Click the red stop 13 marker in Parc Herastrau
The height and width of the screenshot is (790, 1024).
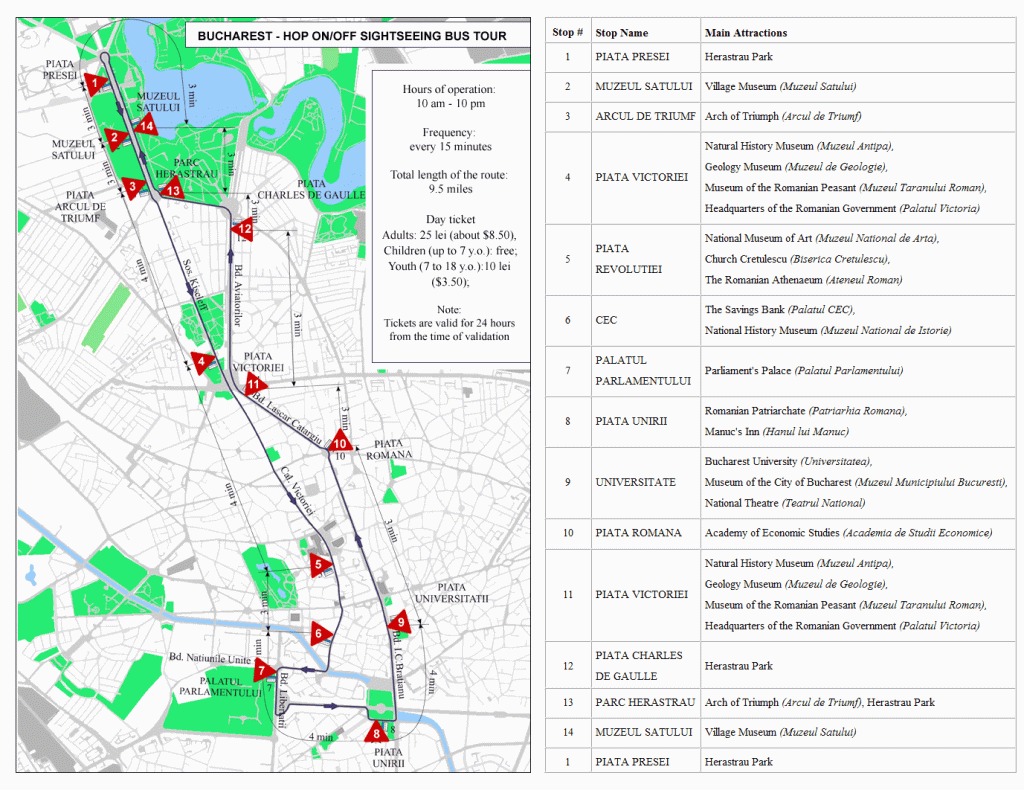coord(173,189)
